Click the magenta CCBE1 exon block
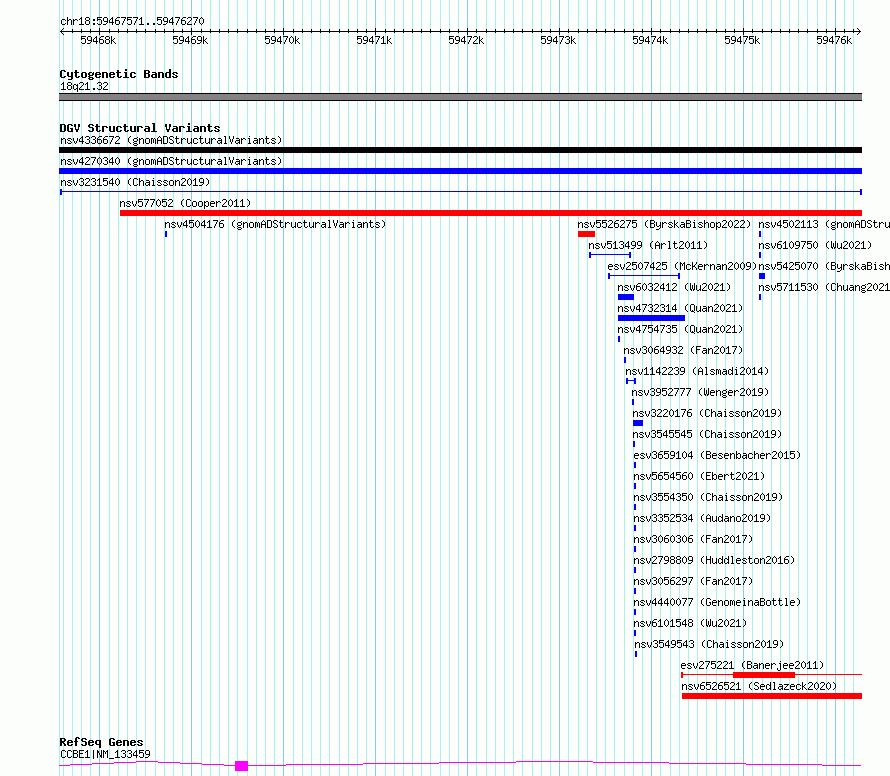This screenshot has height=776, width=890. tap(241, 766)
